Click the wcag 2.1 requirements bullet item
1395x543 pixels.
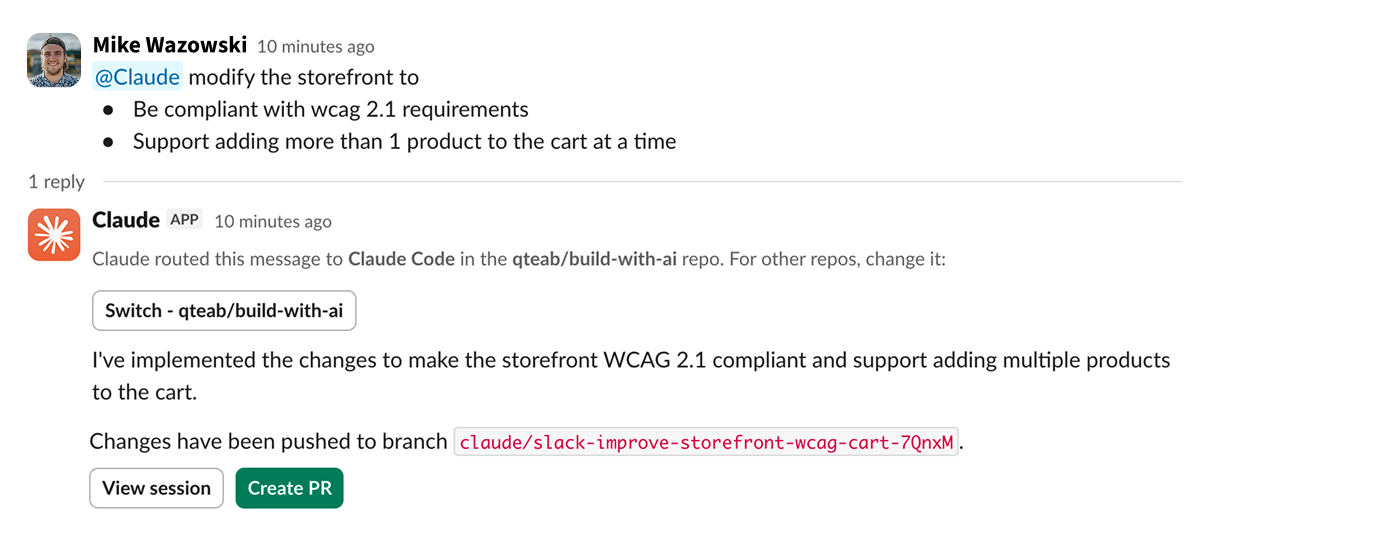coord(330,109)
